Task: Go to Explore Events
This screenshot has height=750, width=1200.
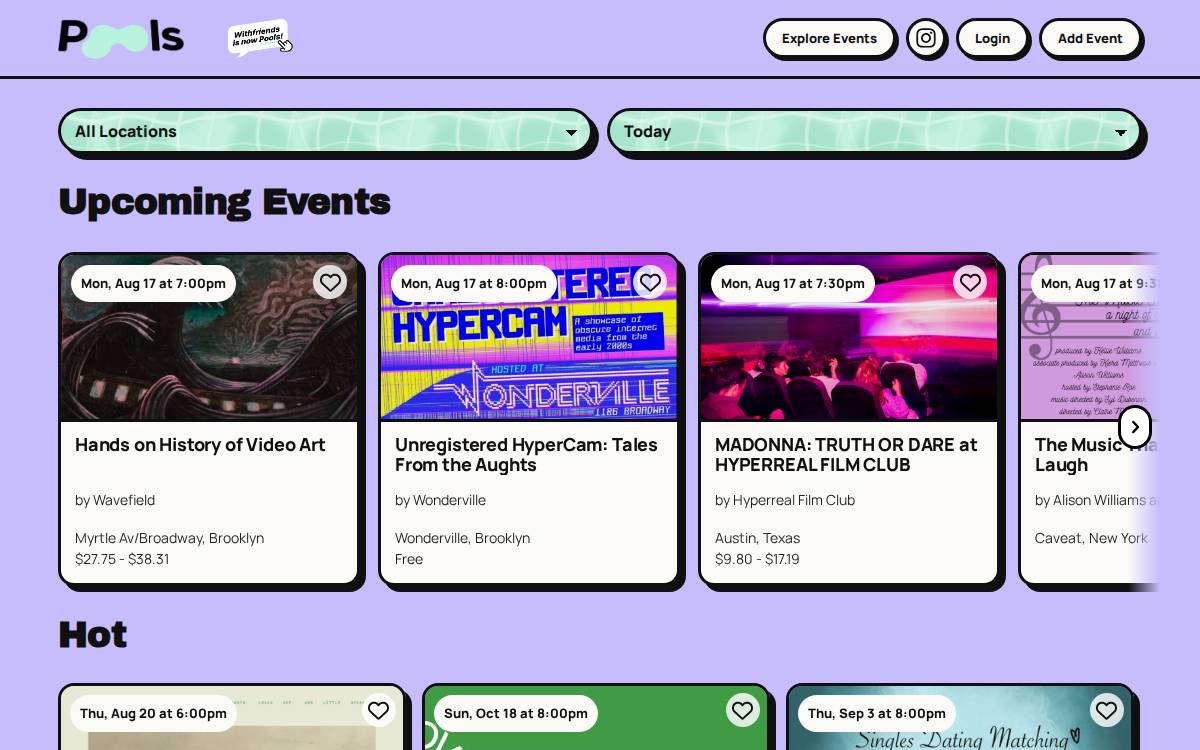Action: point(829,38)
